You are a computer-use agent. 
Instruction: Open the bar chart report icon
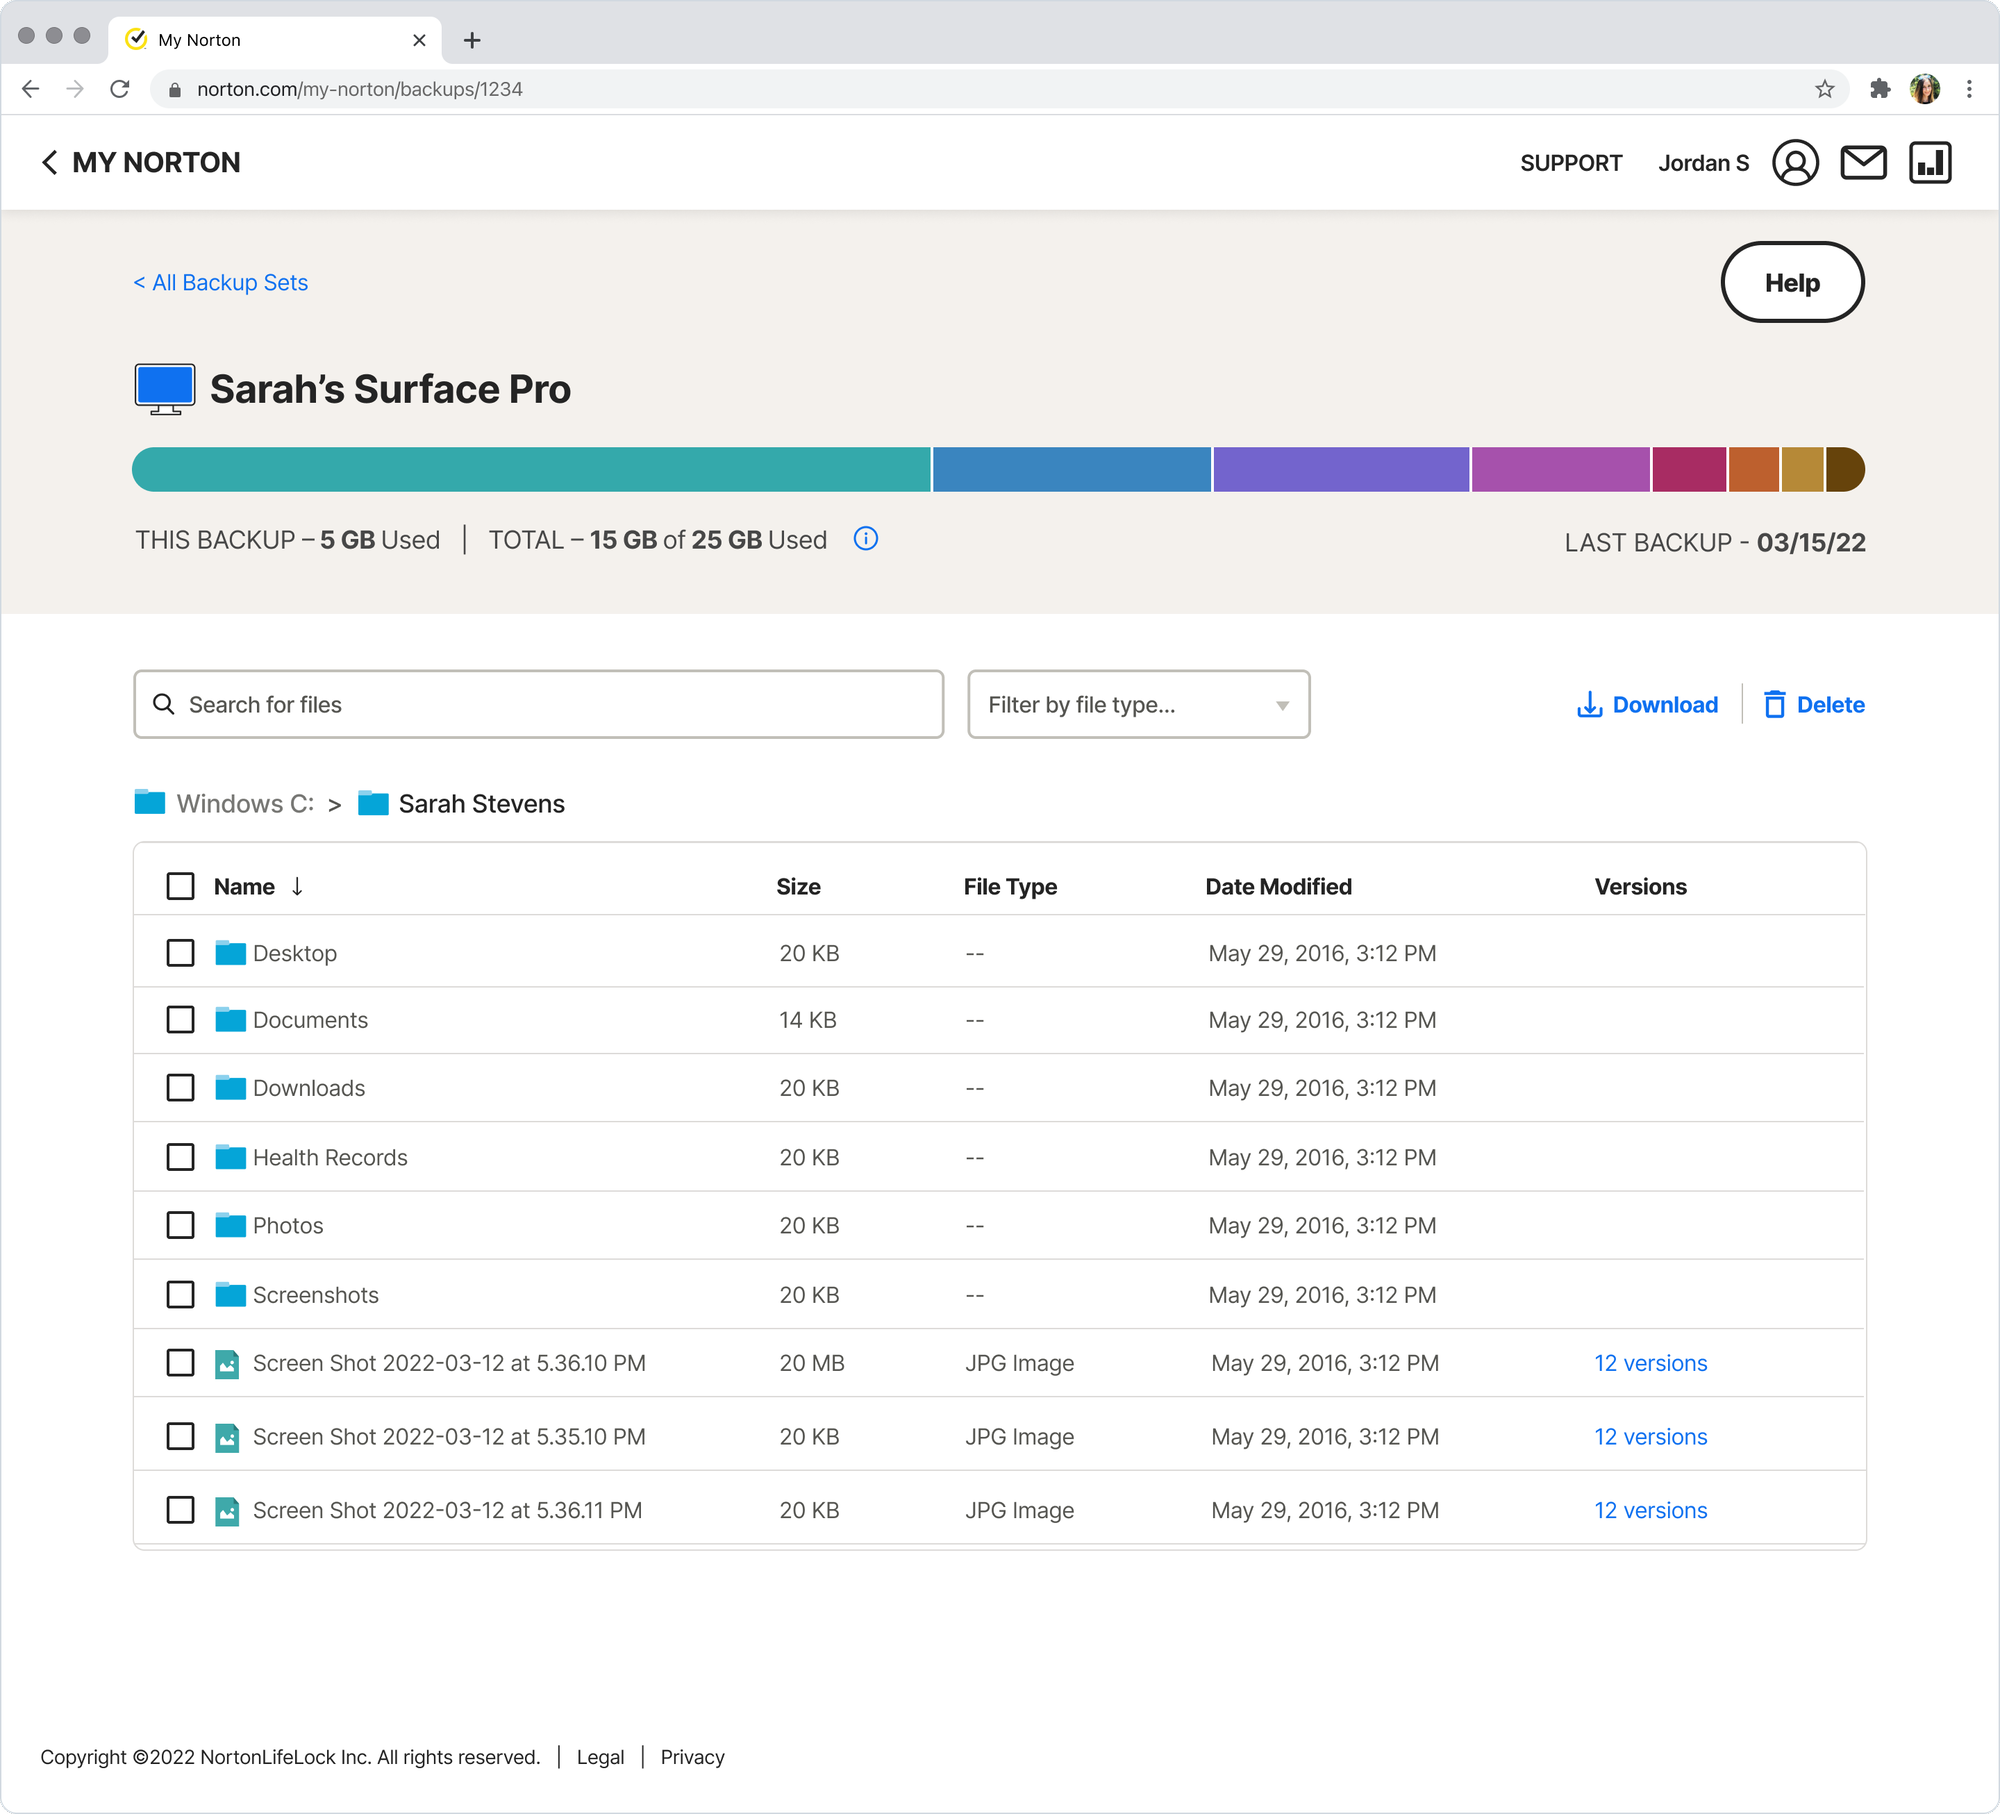1930,162
